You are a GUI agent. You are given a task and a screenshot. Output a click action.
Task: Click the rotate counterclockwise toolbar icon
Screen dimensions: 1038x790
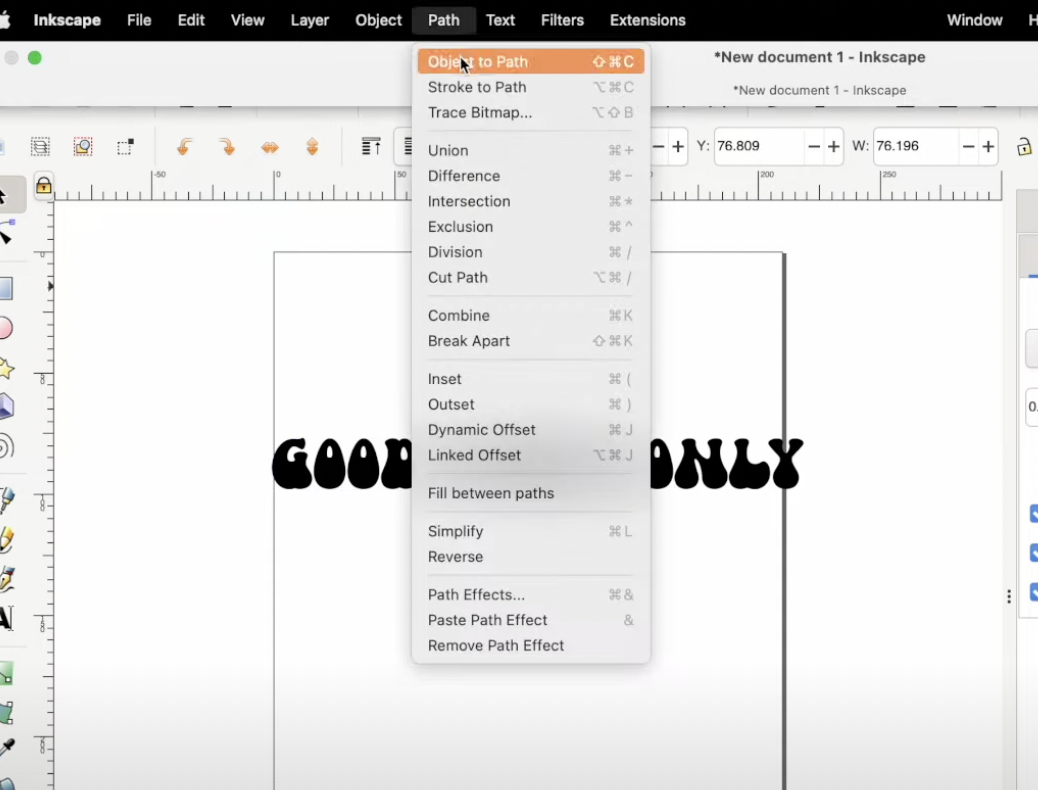183,146
